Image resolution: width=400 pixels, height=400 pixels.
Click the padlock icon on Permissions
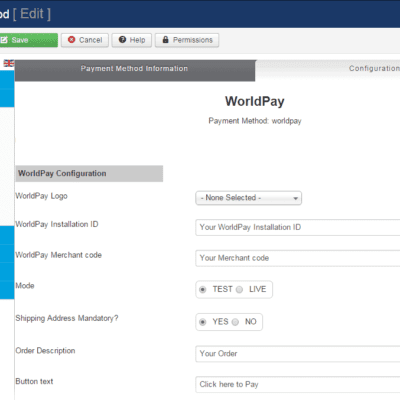point(165,40)
